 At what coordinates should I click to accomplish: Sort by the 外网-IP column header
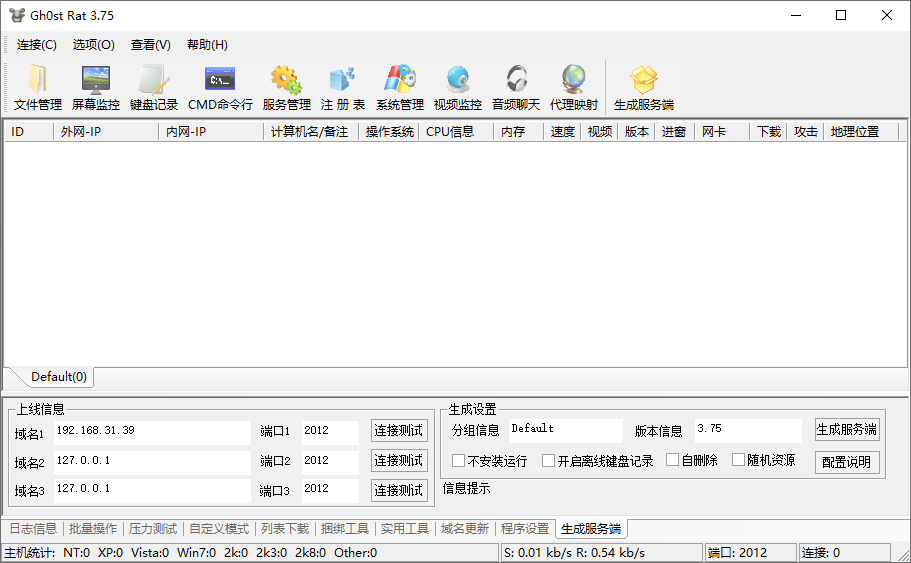106,132
